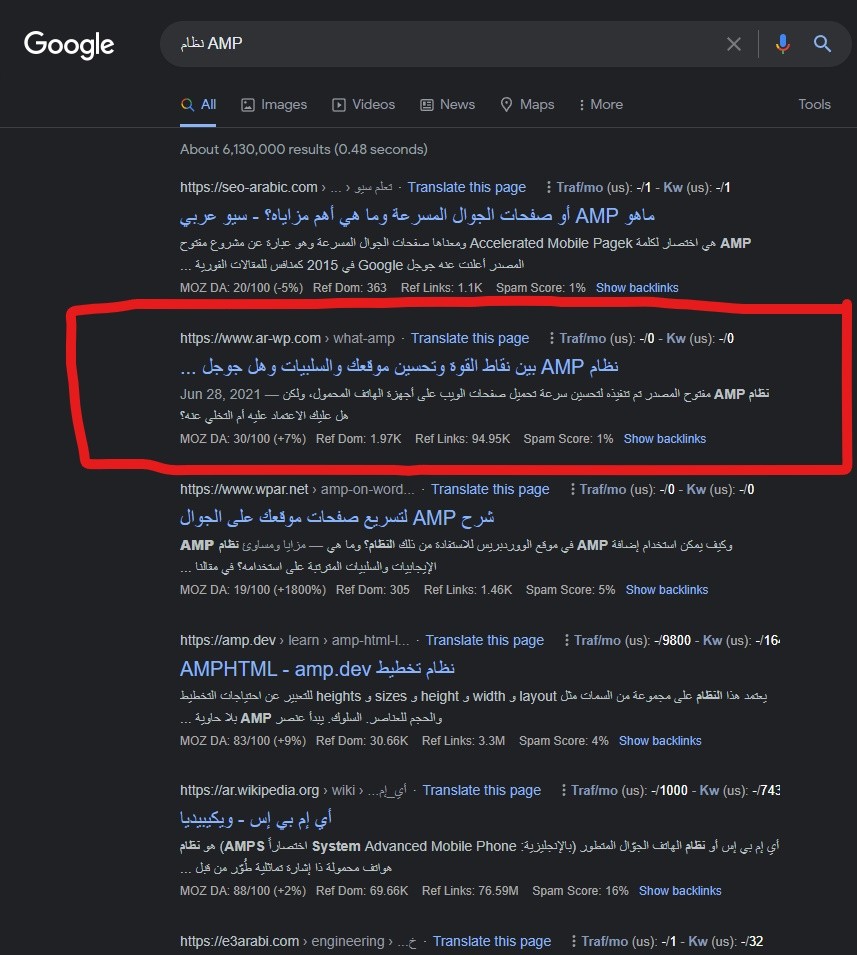Show backlinks for the seo-arabic.com result
Screen dimensions: 857x955
pyautogui.click(x=637, y=287)
